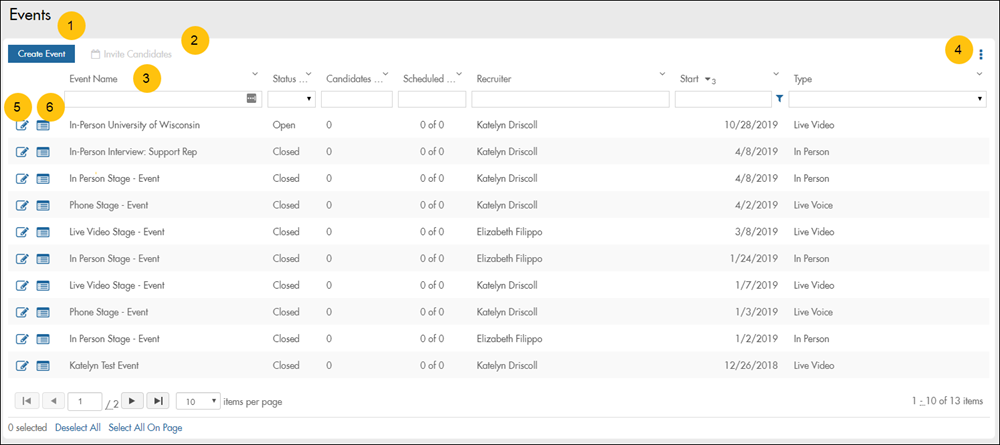Open details icon for Katelyn Test Event

pos(43,366)
